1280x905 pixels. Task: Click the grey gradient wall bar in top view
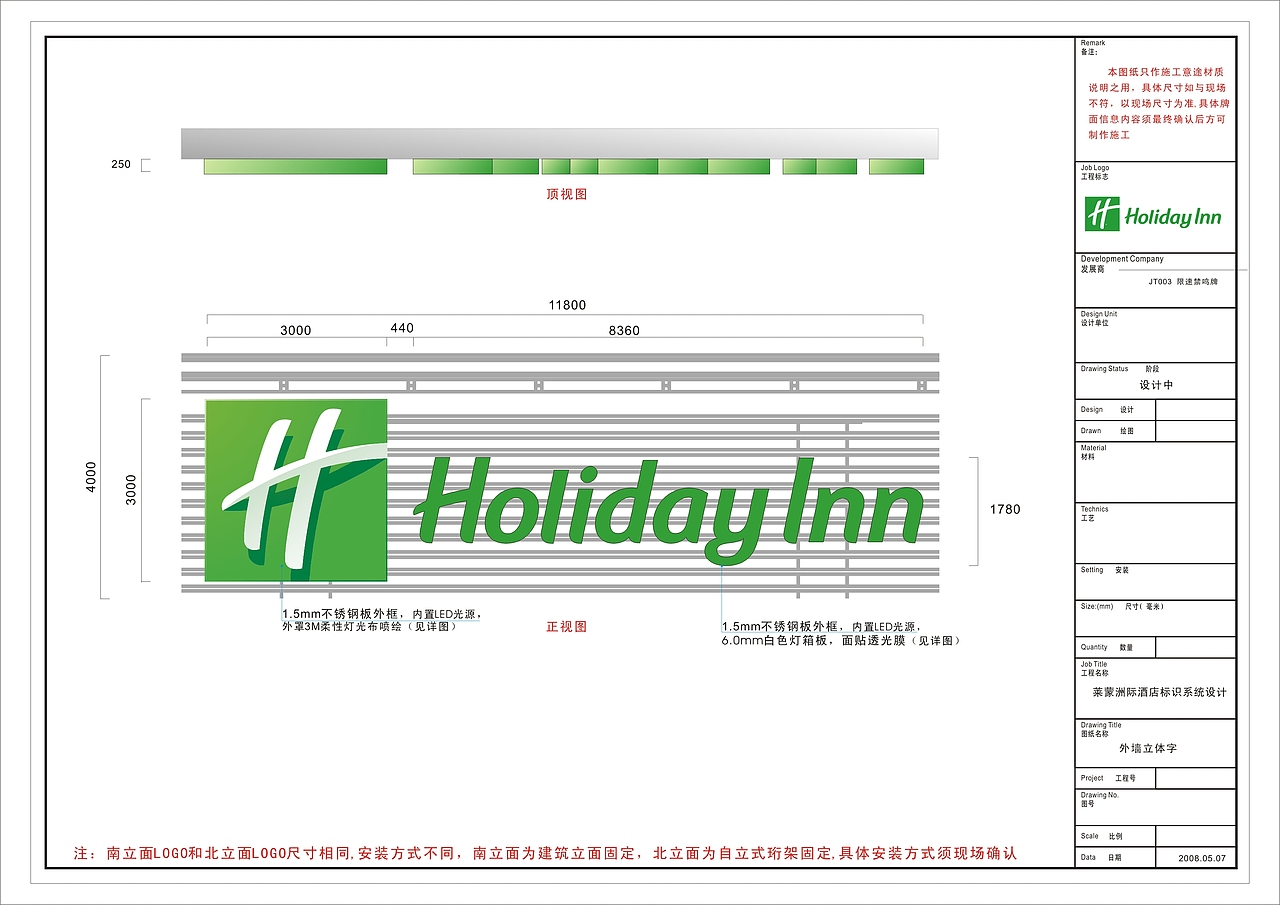(560, 143)
